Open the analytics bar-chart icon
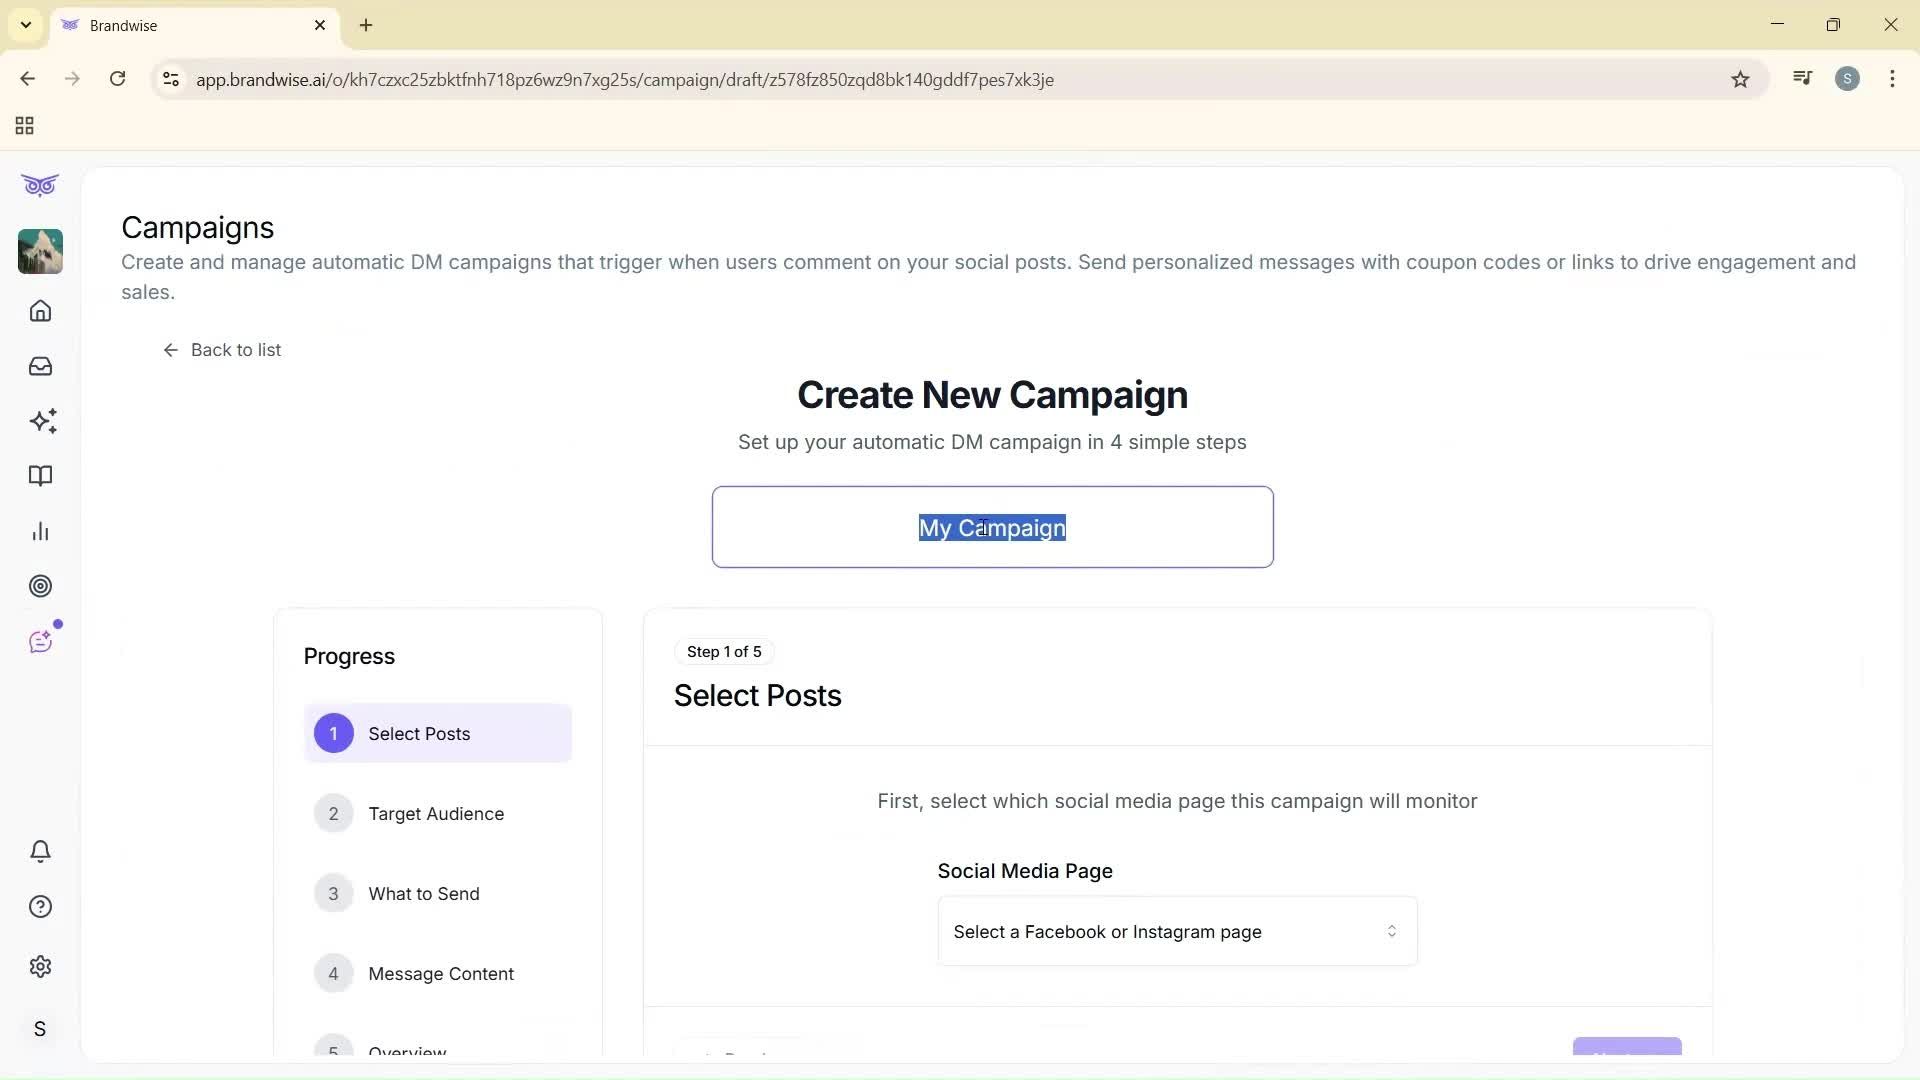The height and width of the screenshot is (1080, 1920). click(40, 531)
